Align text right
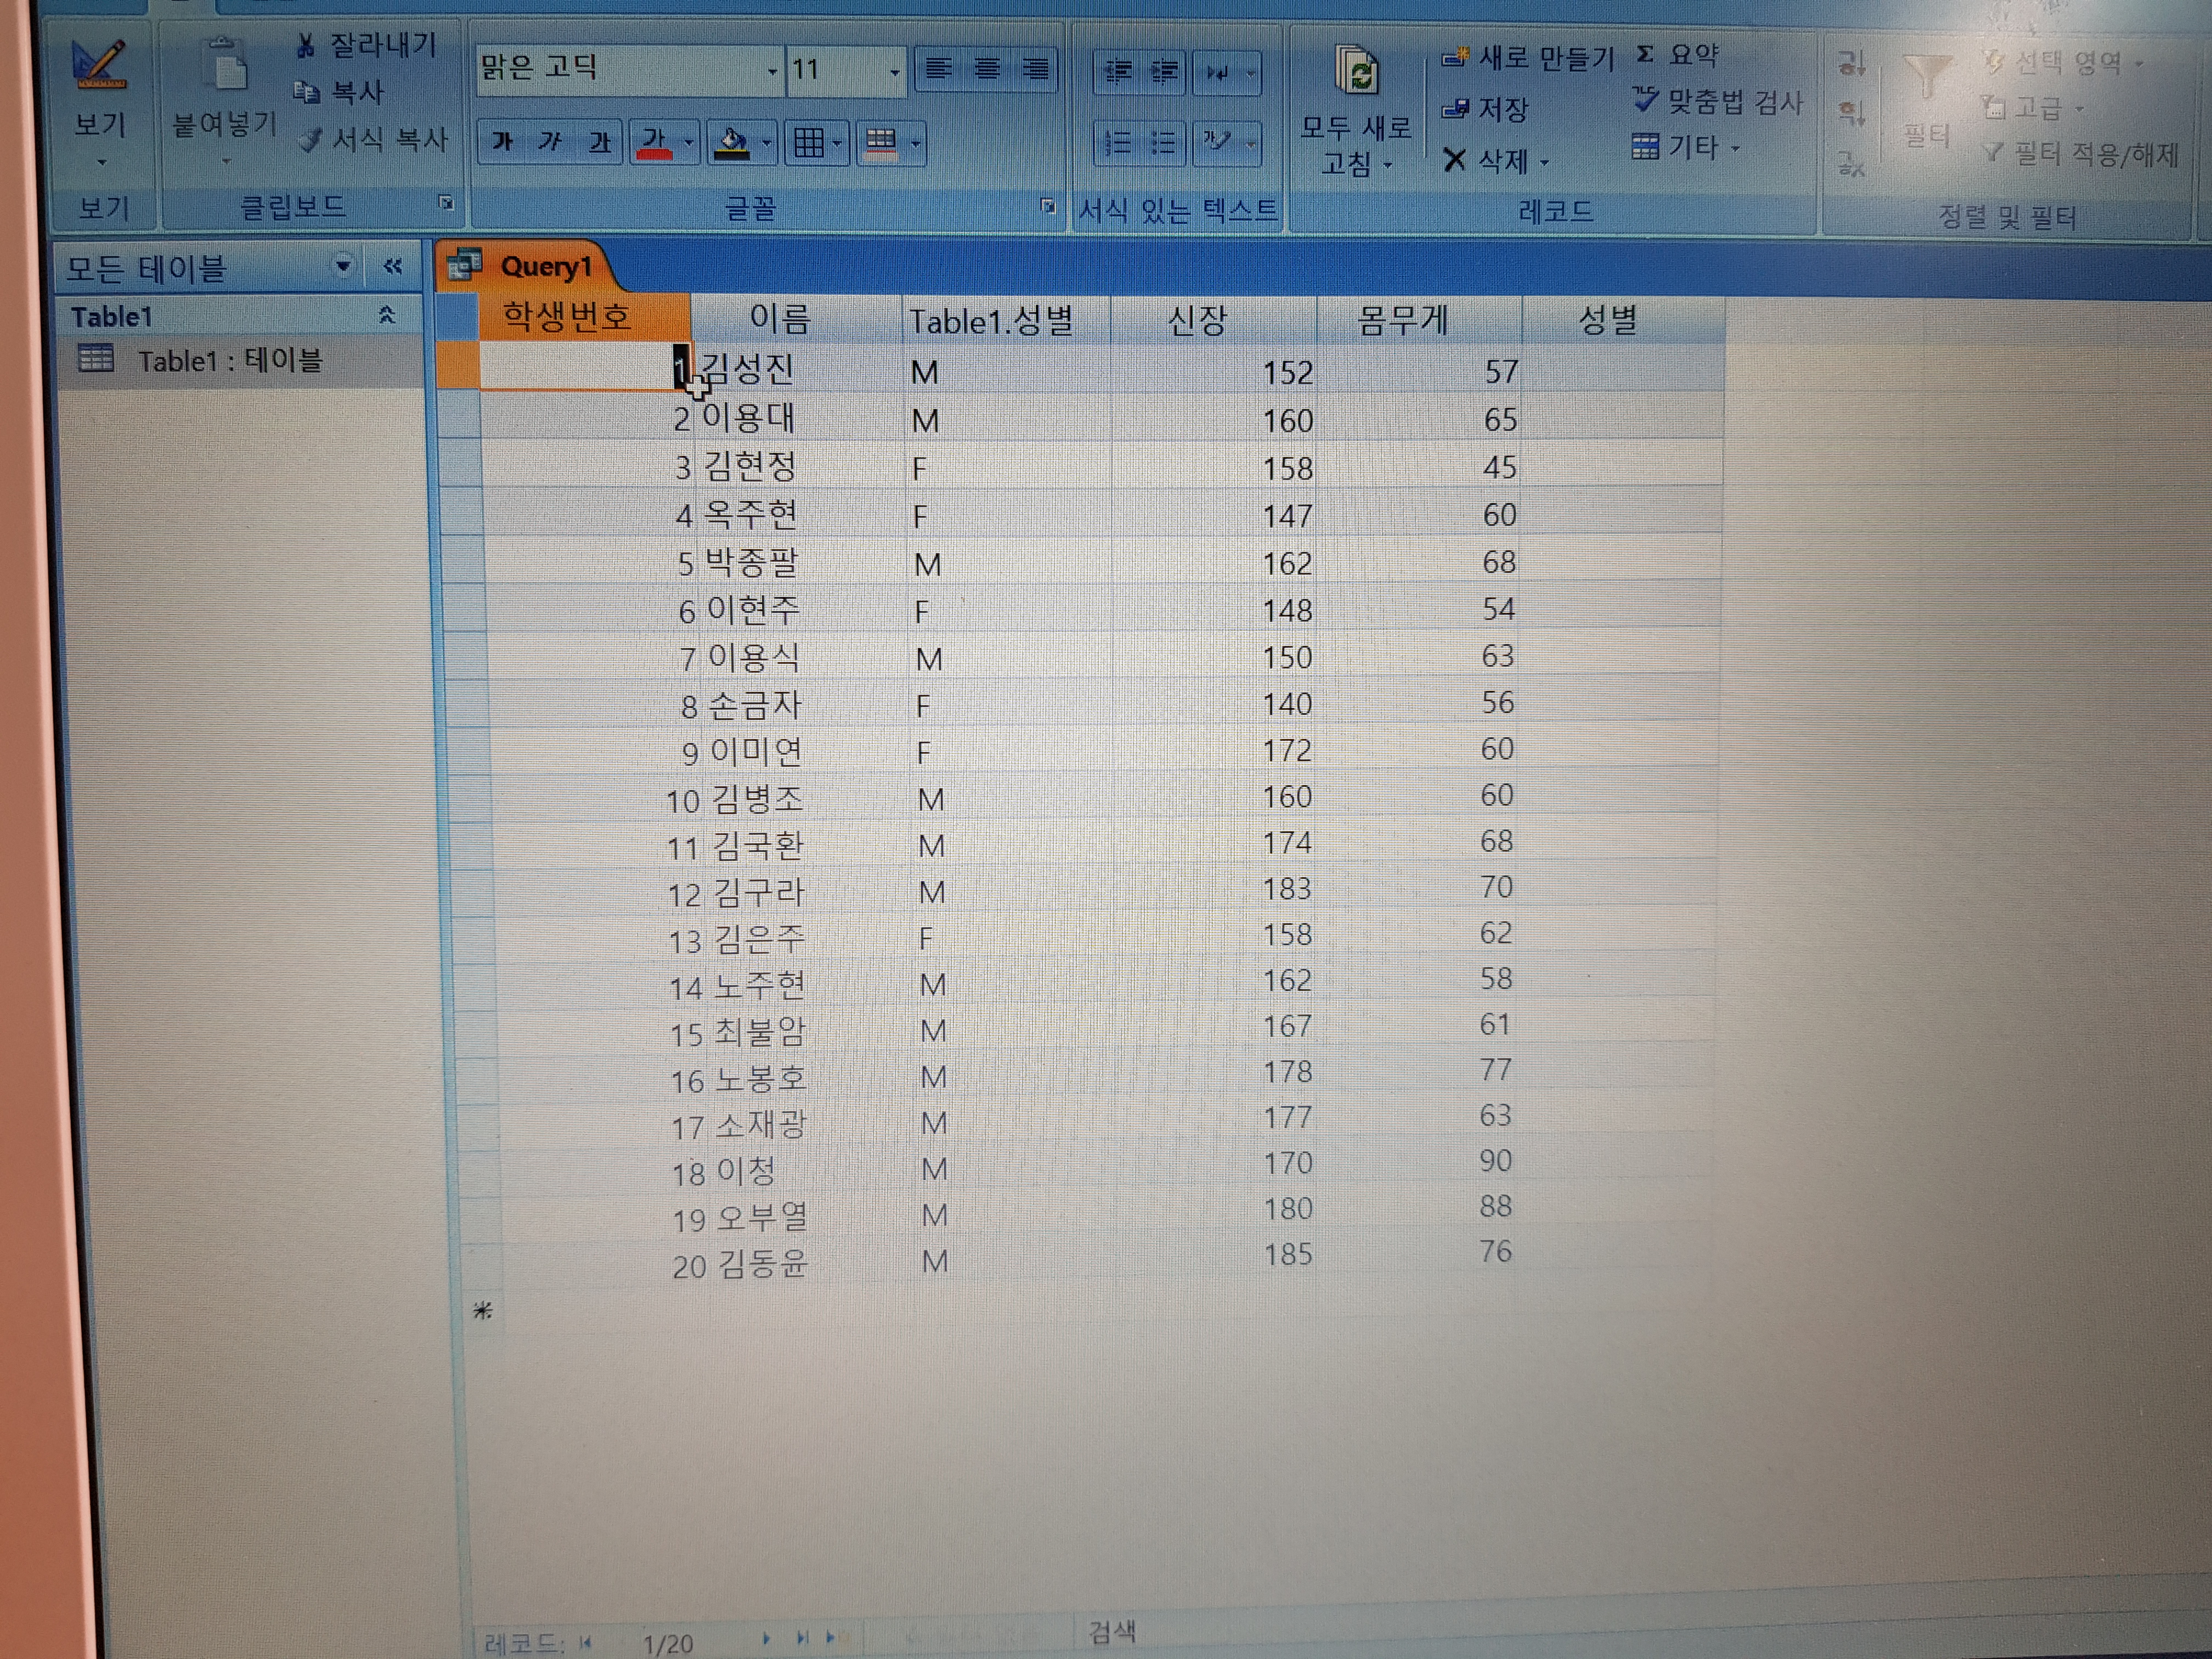 click(x=1035, y=69)
